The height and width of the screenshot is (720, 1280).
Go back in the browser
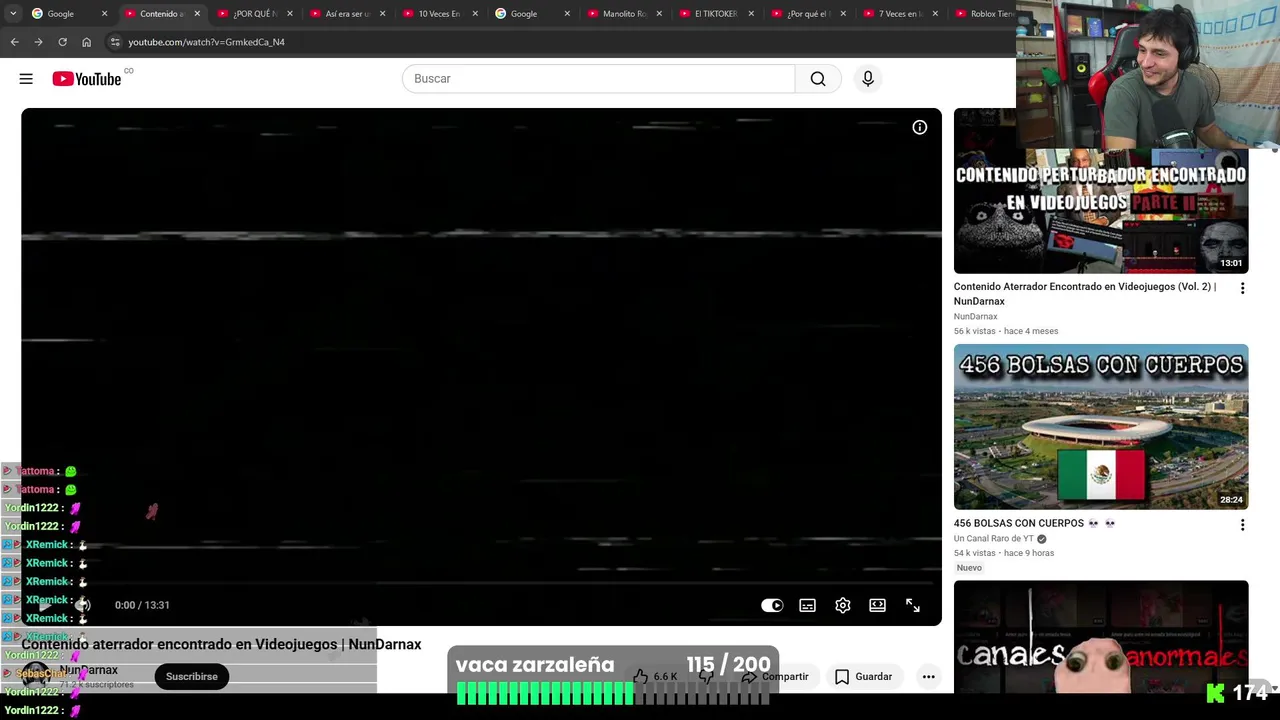click(14, 42)
